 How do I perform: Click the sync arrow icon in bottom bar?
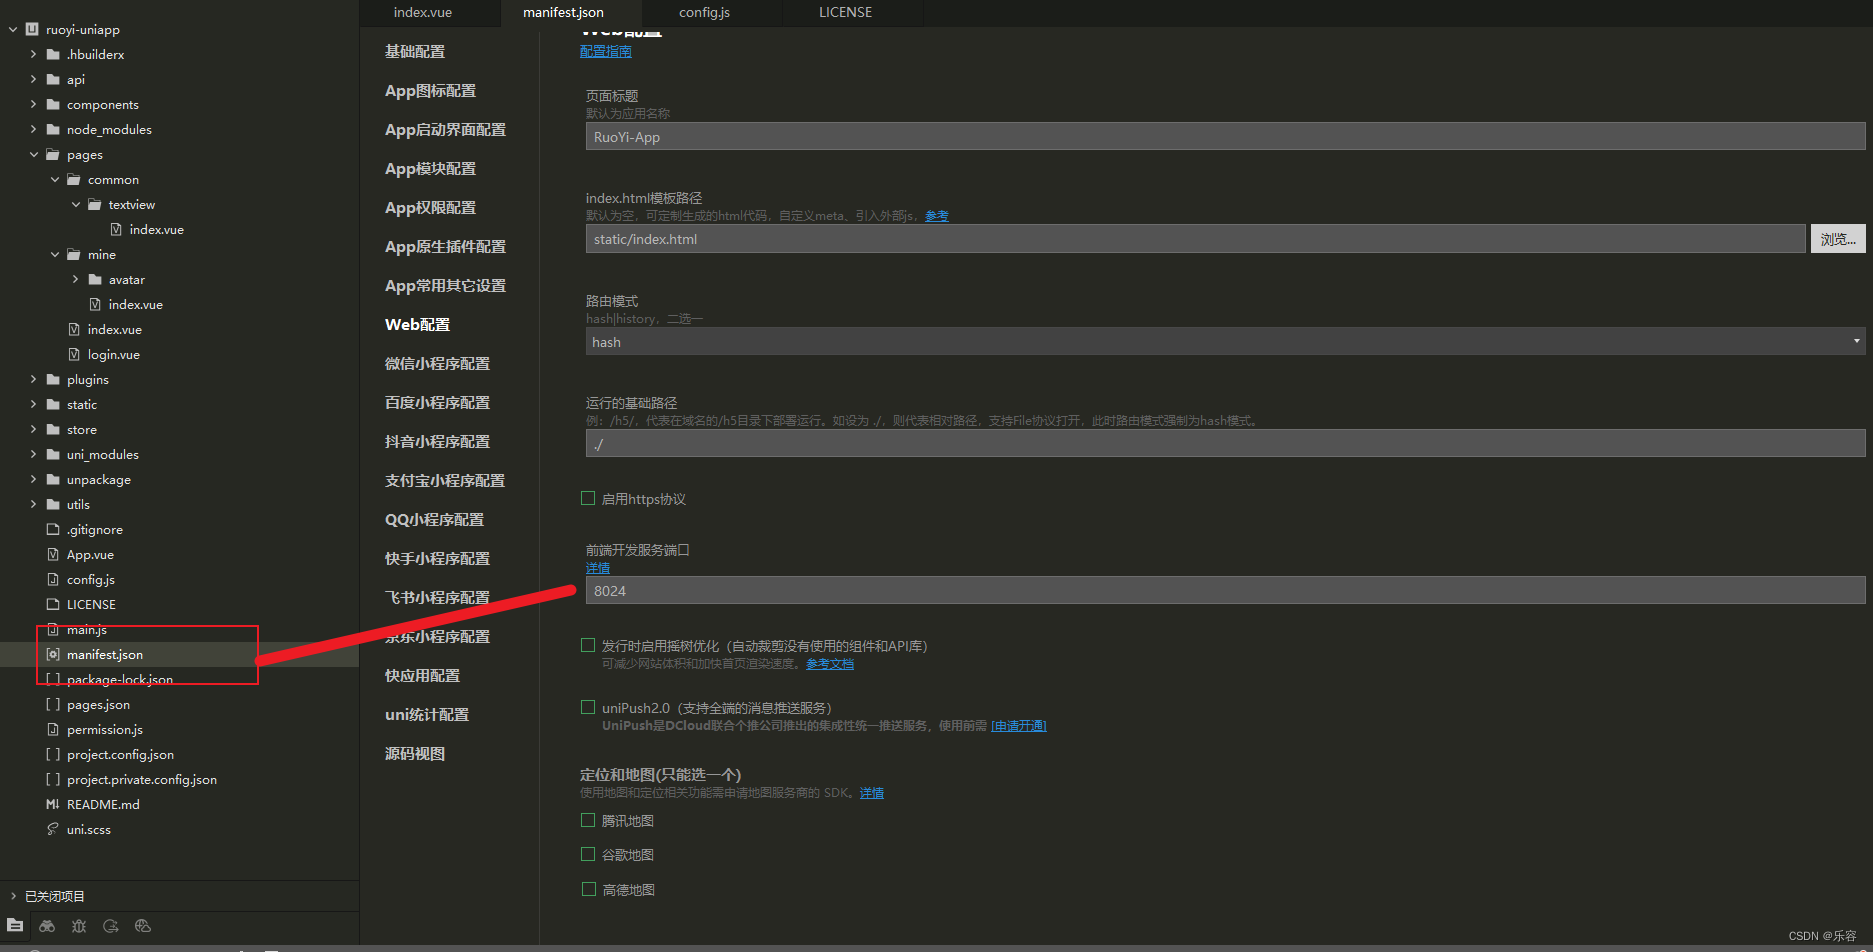click(111, 926)
